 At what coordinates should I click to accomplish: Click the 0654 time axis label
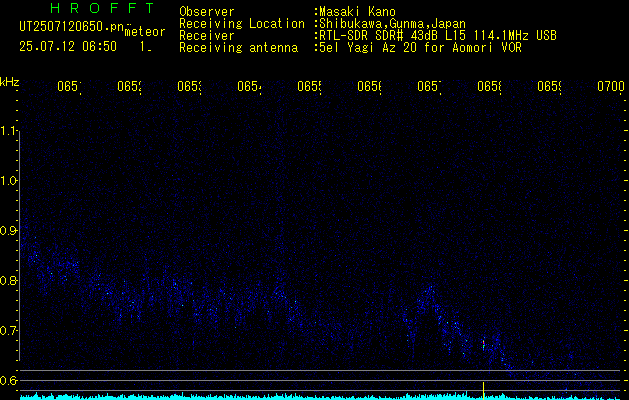249,86
